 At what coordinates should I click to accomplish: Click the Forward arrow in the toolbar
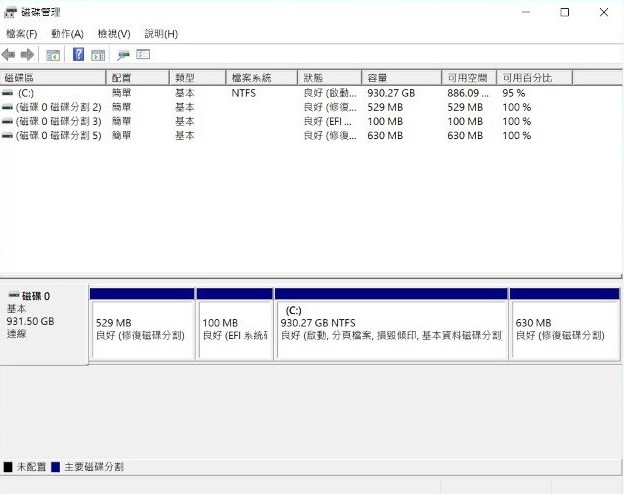point(27,55)
